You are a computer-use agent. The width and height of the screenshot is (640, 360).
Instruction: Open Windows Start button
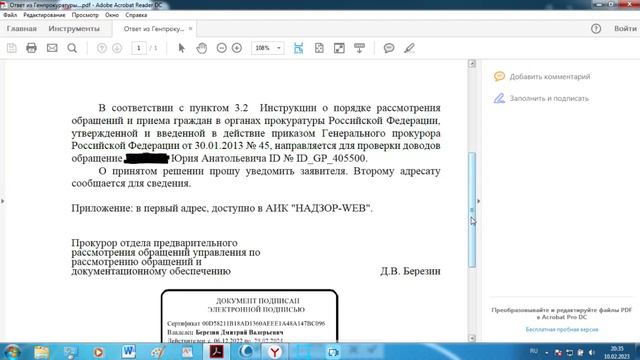coord(12,352)
